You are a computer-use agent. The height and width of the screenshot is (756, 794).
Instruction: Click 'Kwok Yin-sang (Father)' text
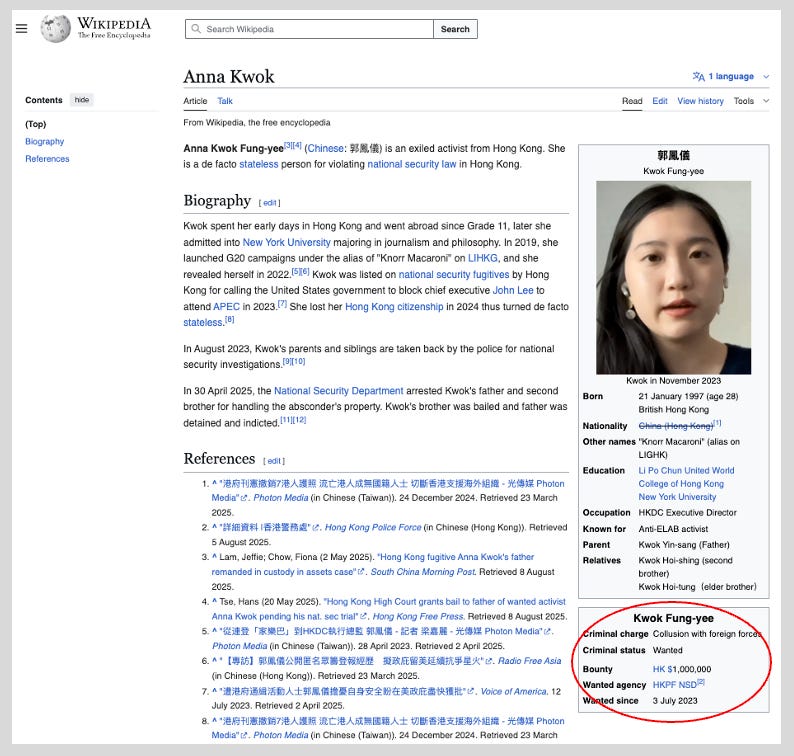tap(684, 545)
